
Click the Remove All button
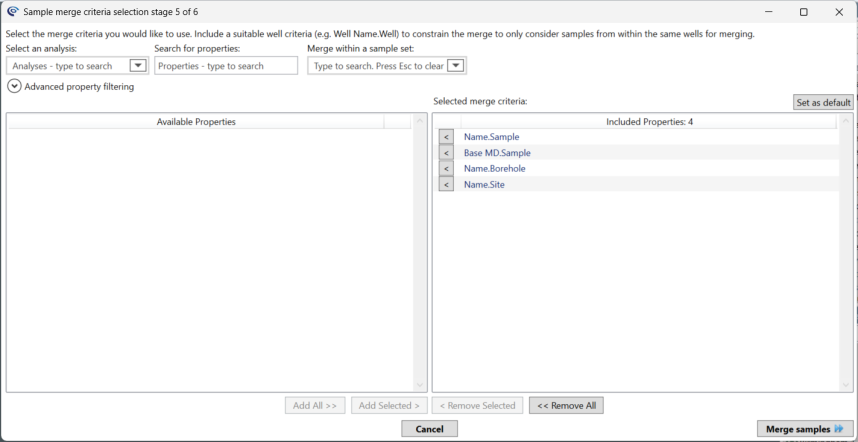click(566, 405)
